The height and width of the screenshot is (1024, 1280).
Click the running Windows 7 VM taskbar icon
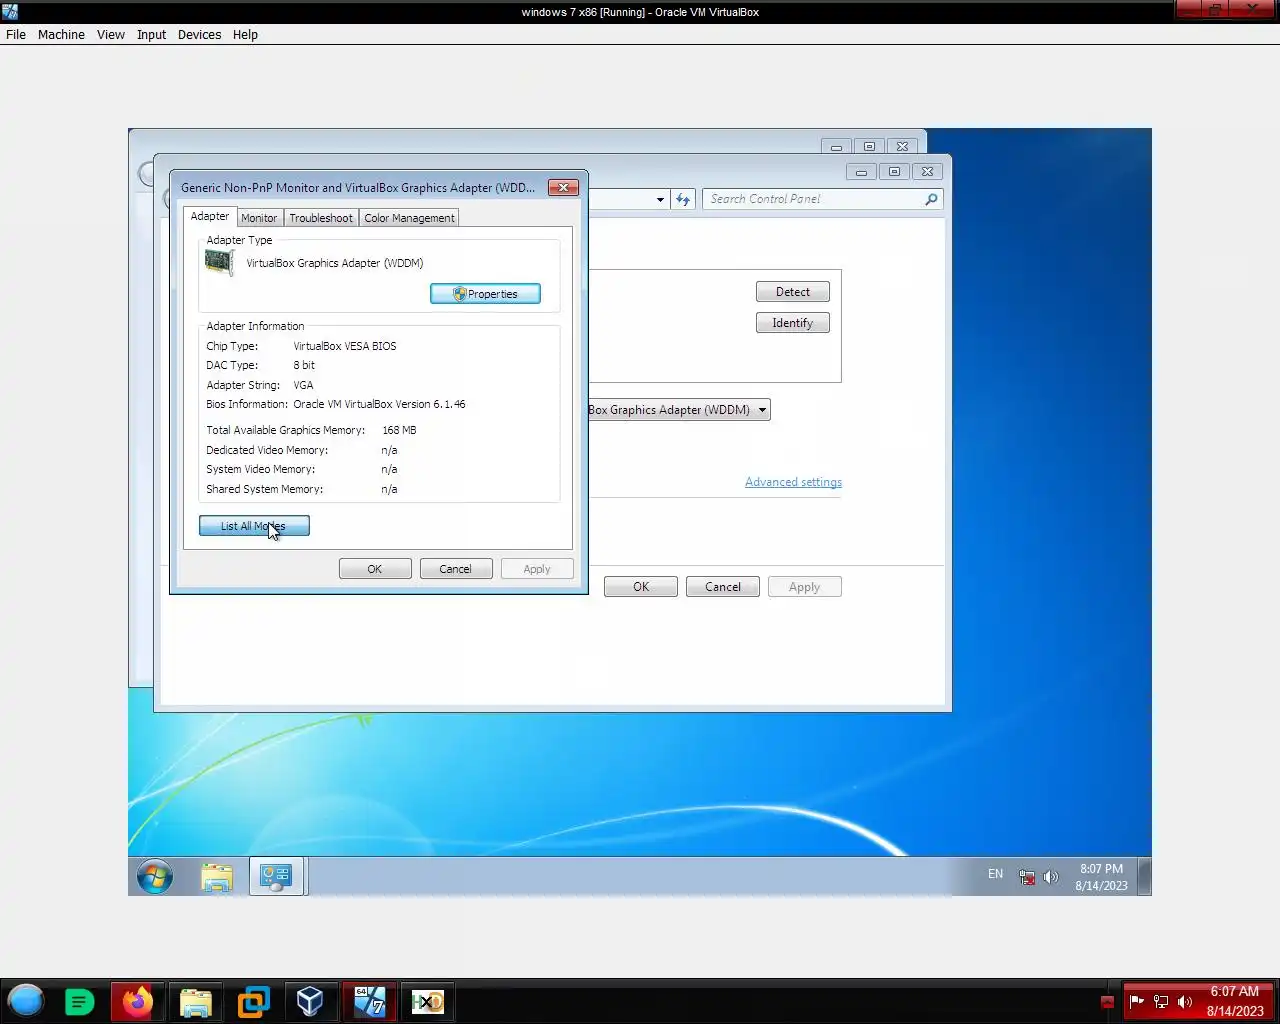click(370, 1001)
